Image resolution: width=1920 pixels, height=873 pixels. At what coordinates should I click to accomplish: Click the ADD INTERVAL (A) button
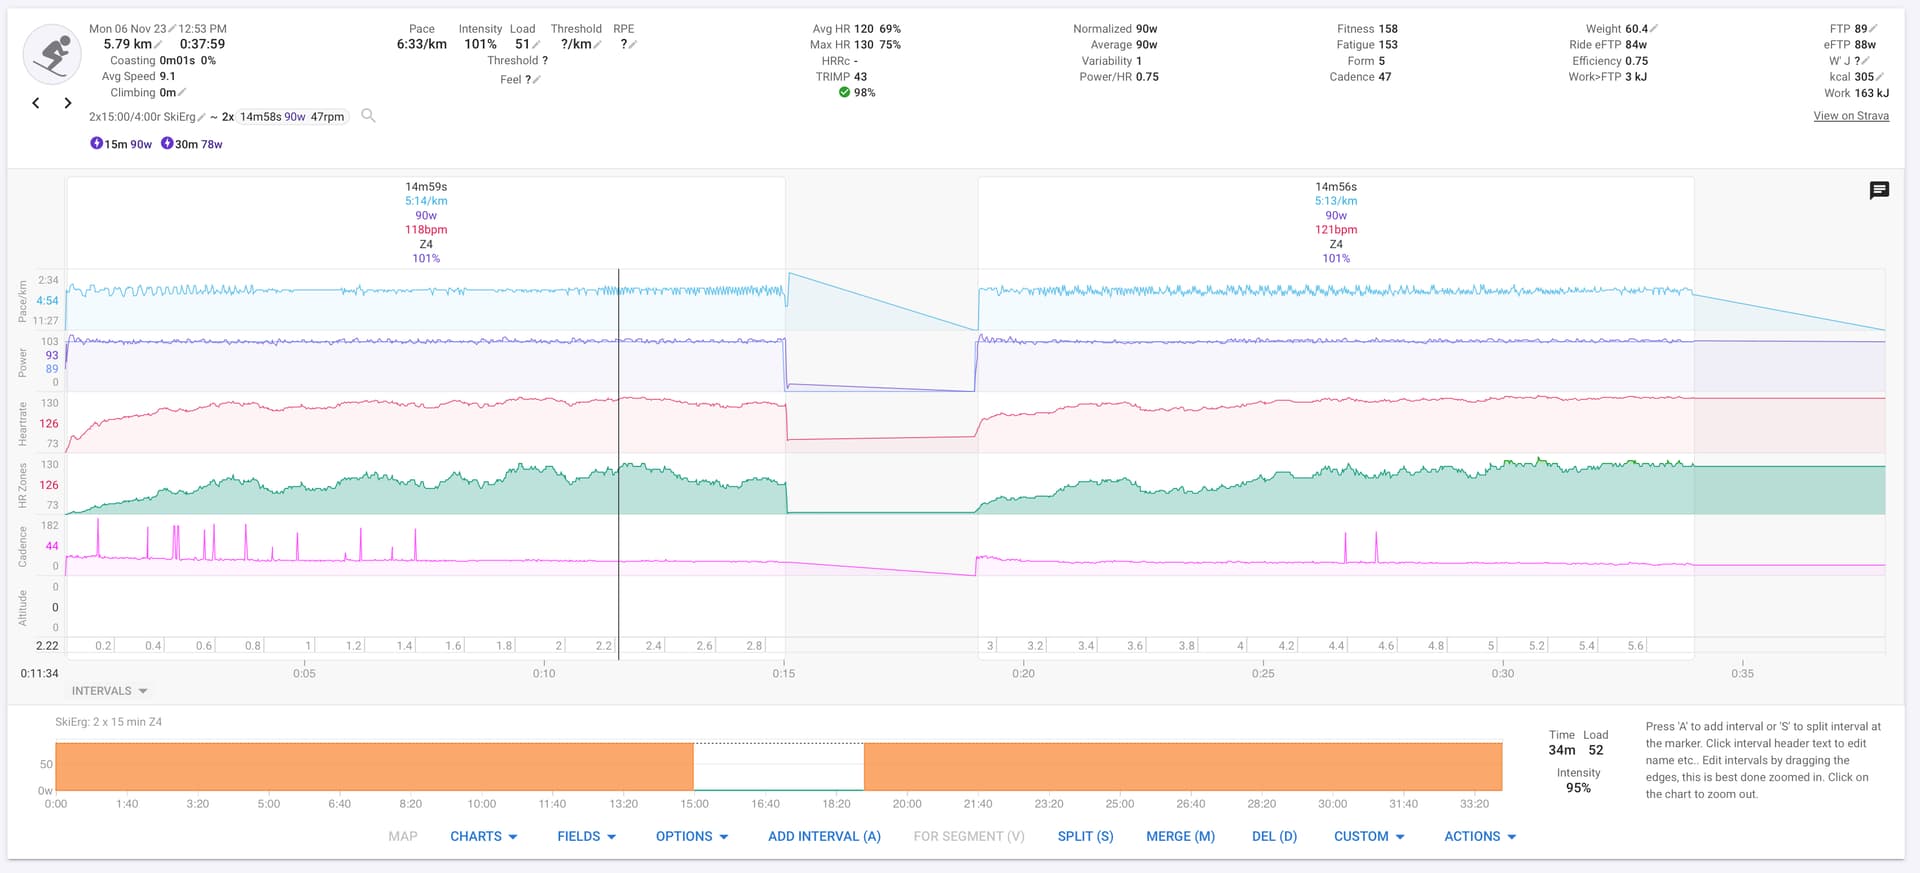[x=824, y=836]
